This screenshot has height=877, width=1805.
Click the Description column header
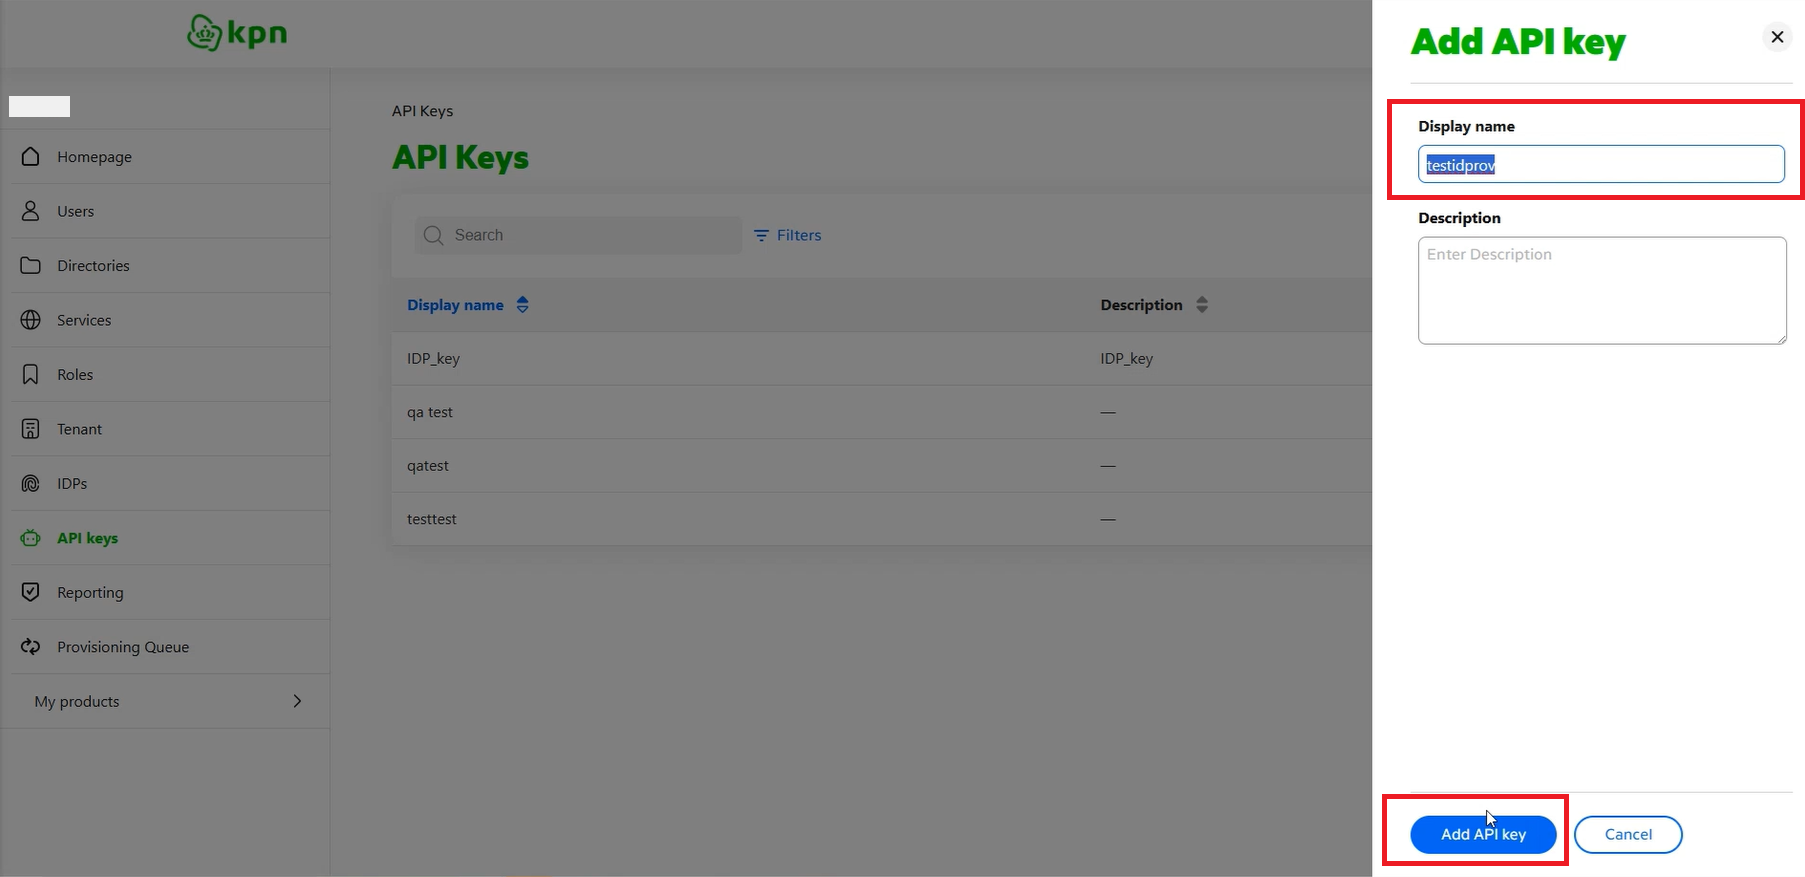(x=1141, y=305)
